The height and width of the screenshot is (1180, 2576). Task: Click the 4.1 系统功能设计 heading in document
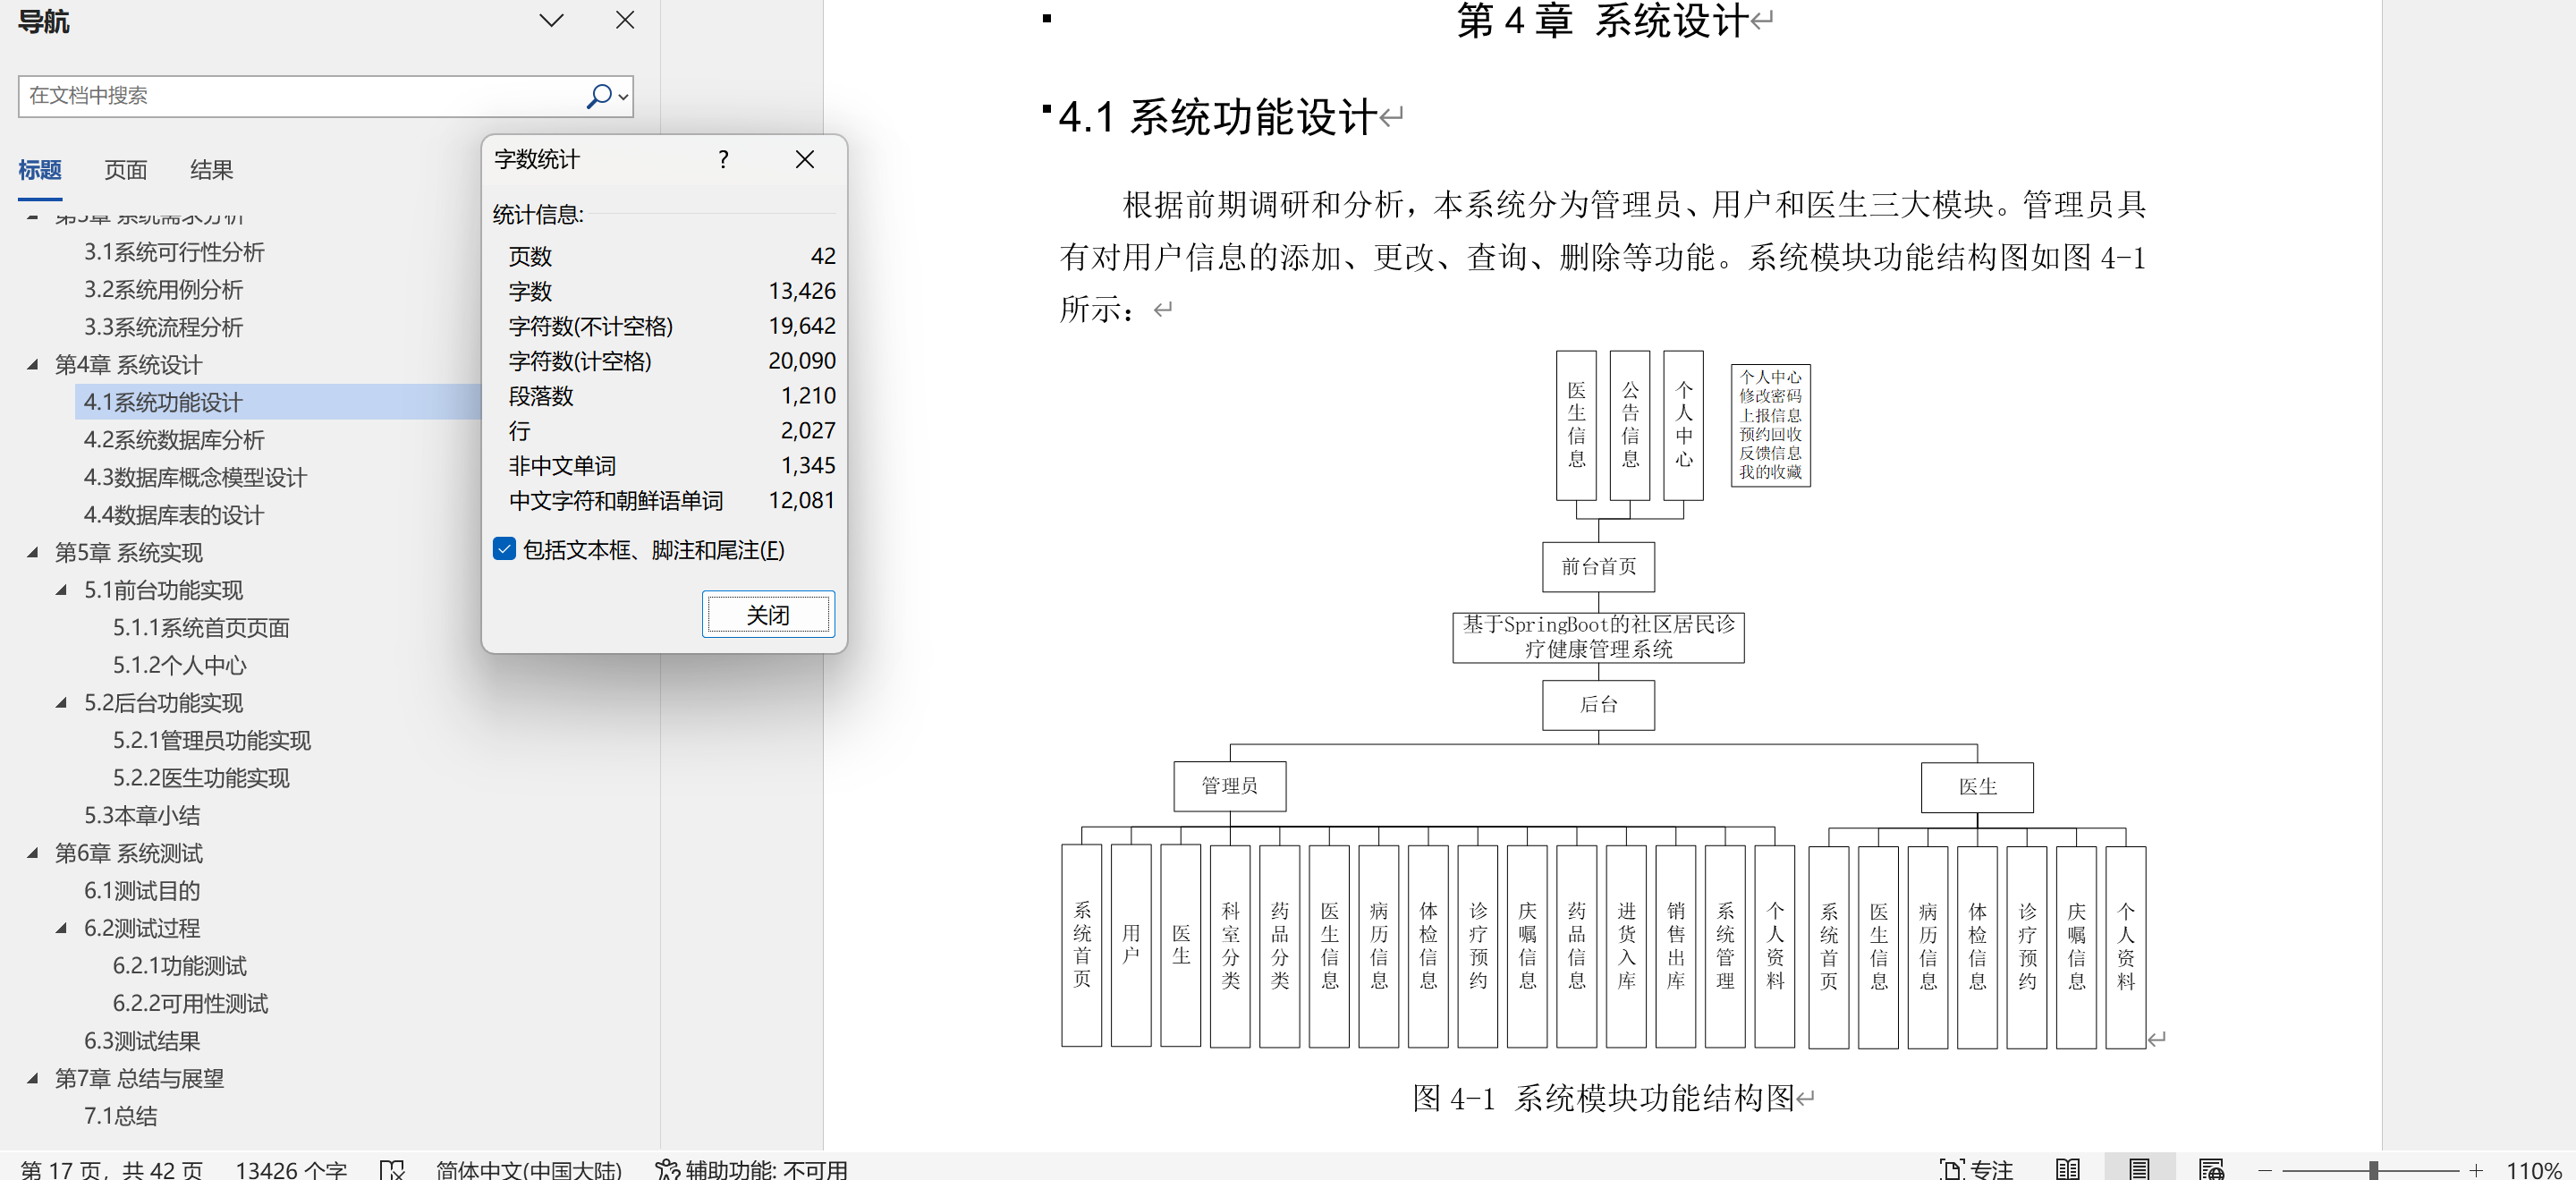tap(1218, 118)
